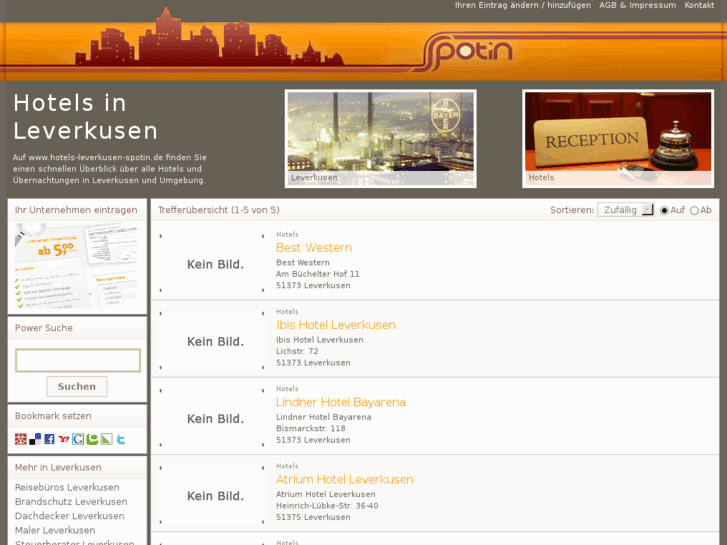Open Brandschutz Leverkusen link
Image resolution: width=727 pixels, height=545 pixels.
click(x=71, y=502)
